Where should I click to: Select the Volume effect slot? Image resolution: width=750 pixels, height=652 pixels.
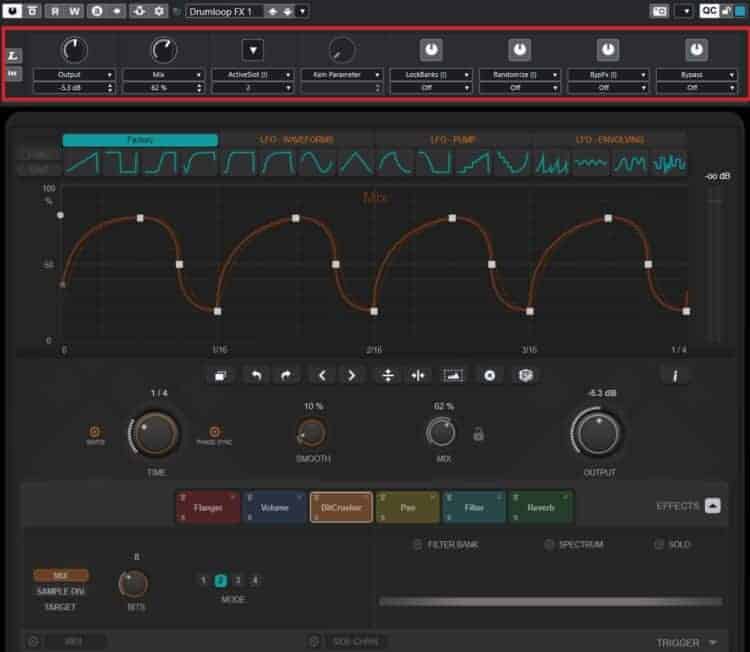274,508
